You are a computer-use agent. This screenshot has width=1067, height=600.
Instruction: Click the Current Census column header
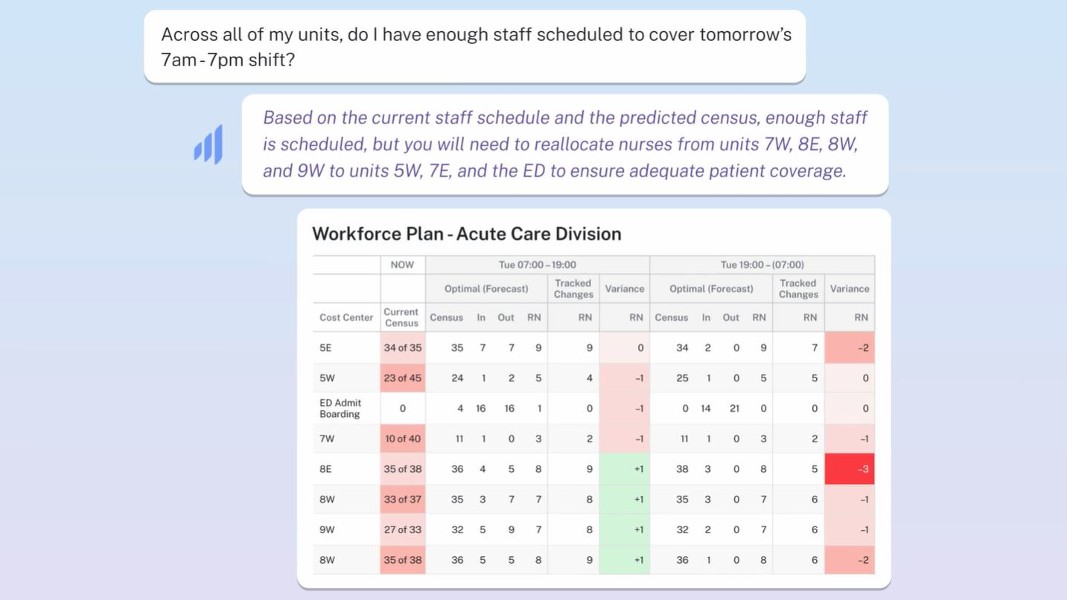coord(402,318)
